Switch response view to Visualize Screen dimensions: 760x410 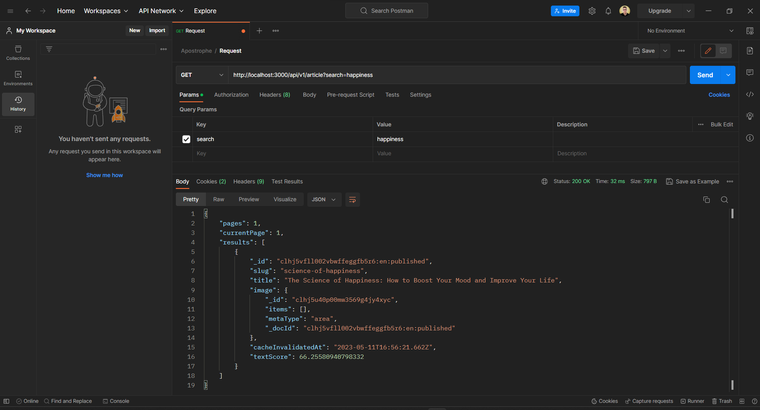pos(285,200)
